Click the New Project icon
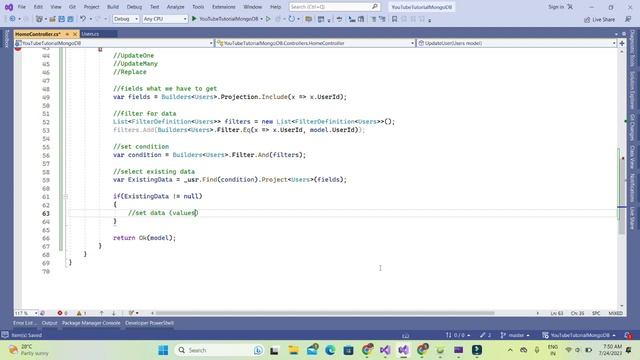Viewport: 640px width, 360px height. point(39,19)
